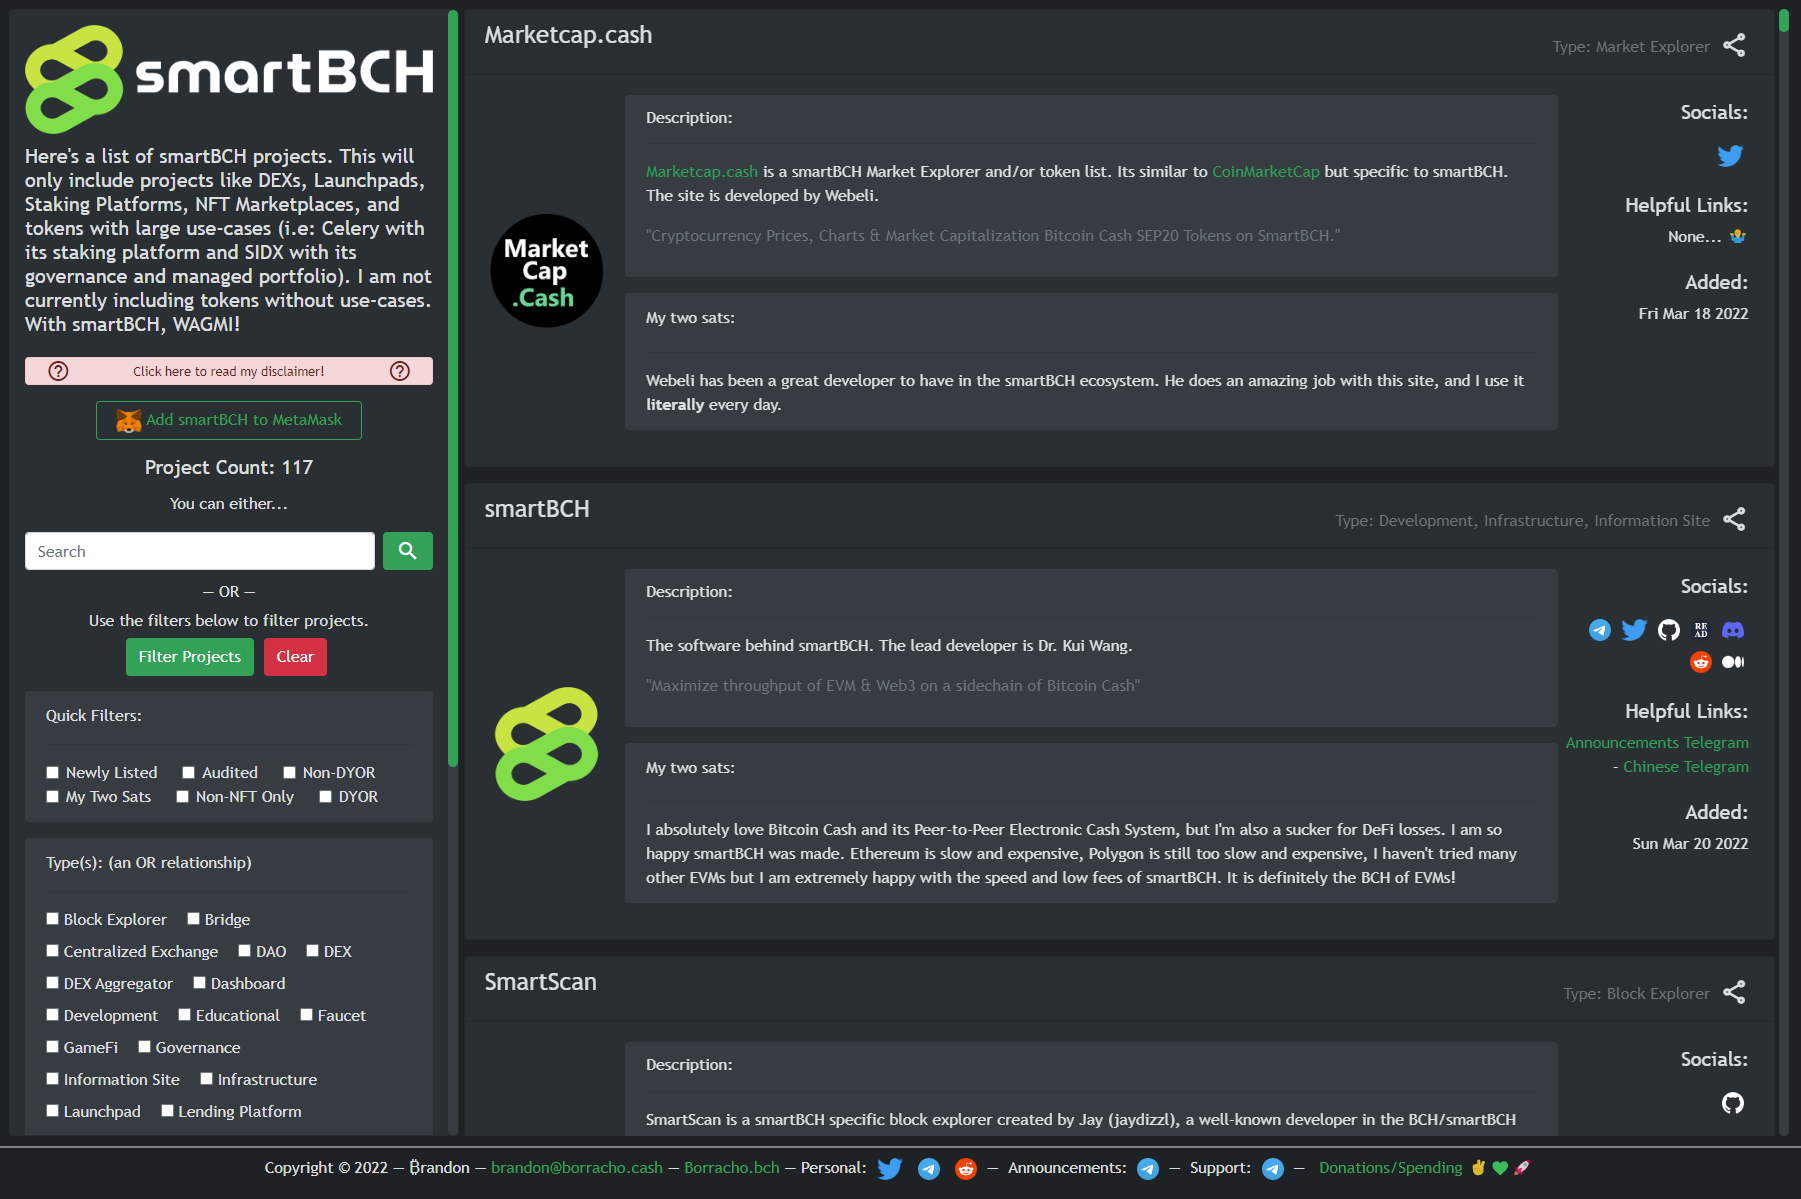
Task: Open footer Personal Twitter icon
Action: [890, 1169]
